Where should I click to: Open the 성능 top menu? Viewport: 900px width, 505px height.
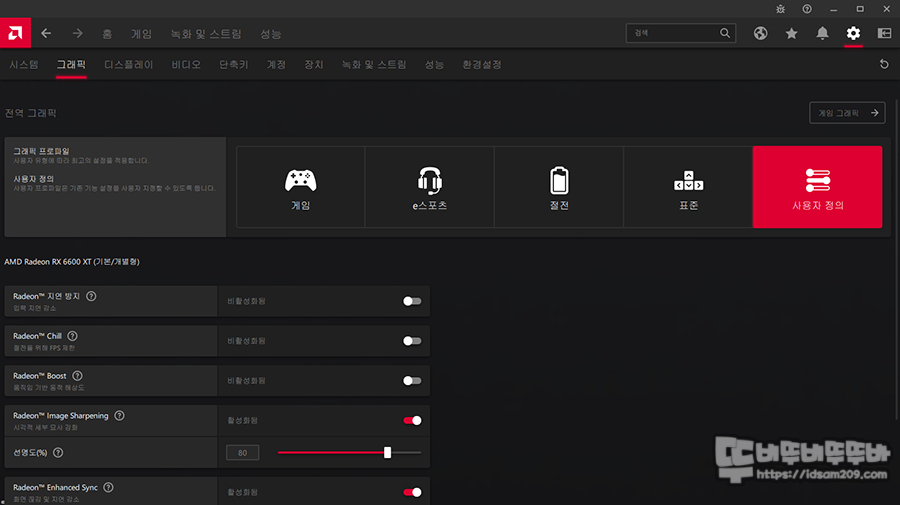(x=270, y=34)
